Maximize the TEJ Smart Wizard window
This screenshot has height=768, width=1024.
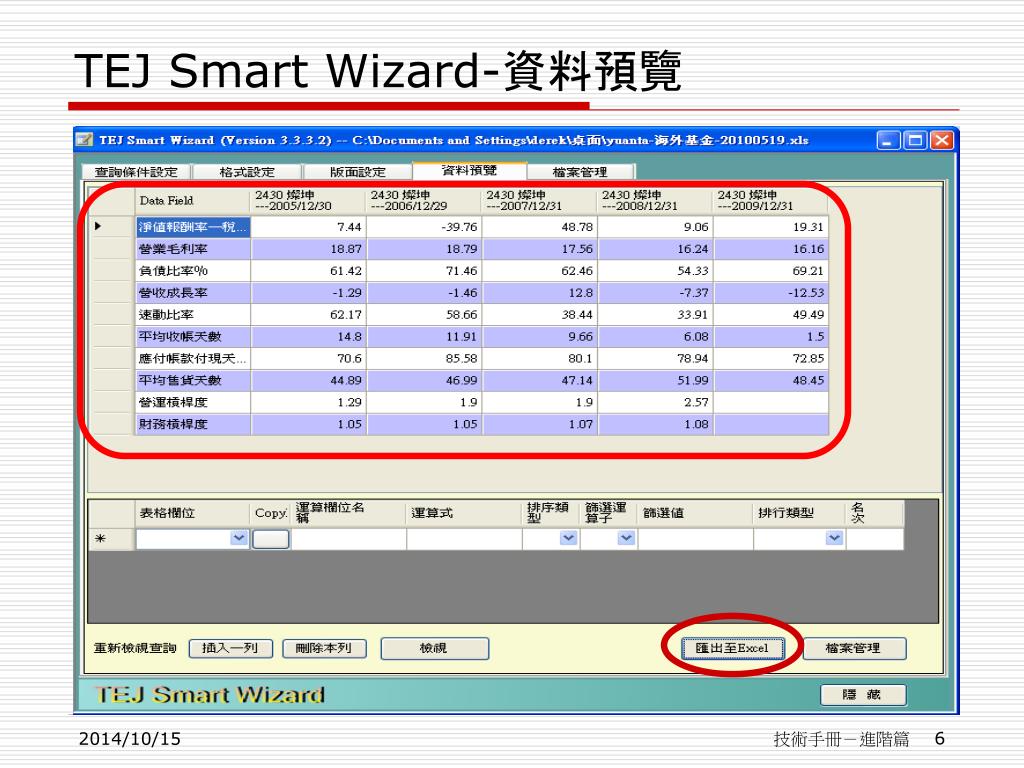[x=915, y=140]
